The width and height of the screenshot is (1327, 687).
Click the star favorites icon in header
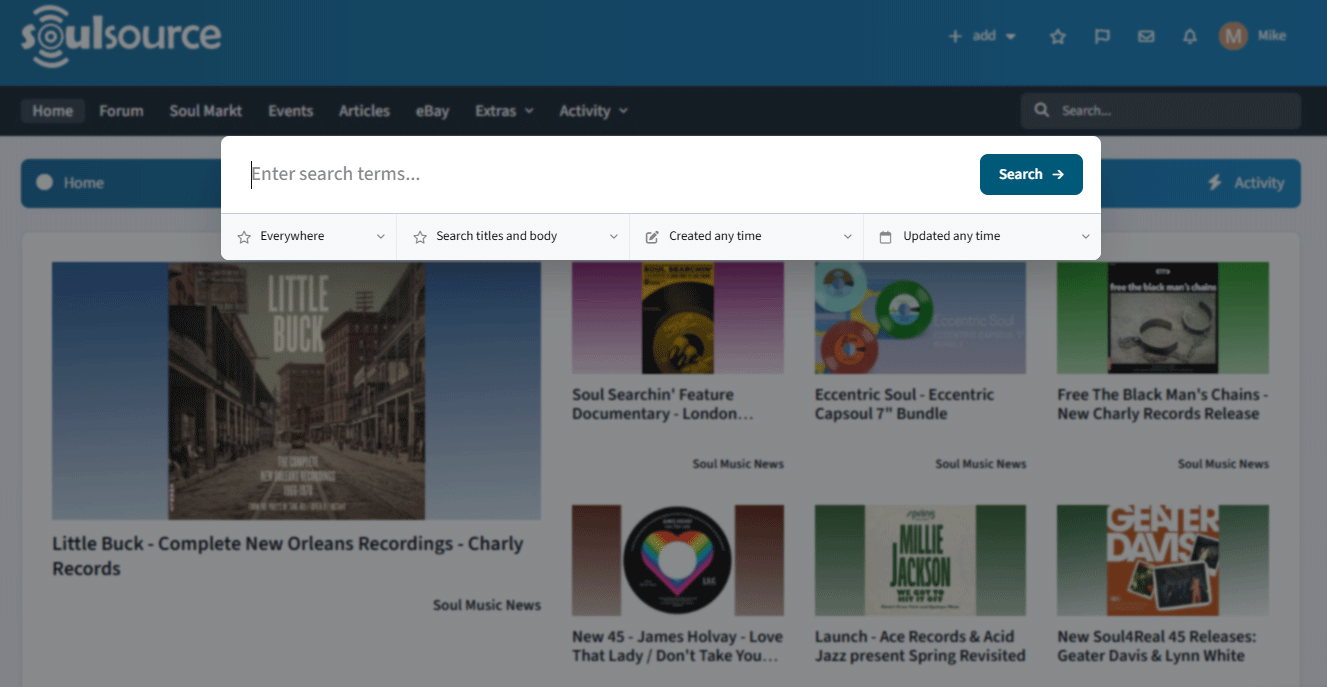pos(1057,36)
